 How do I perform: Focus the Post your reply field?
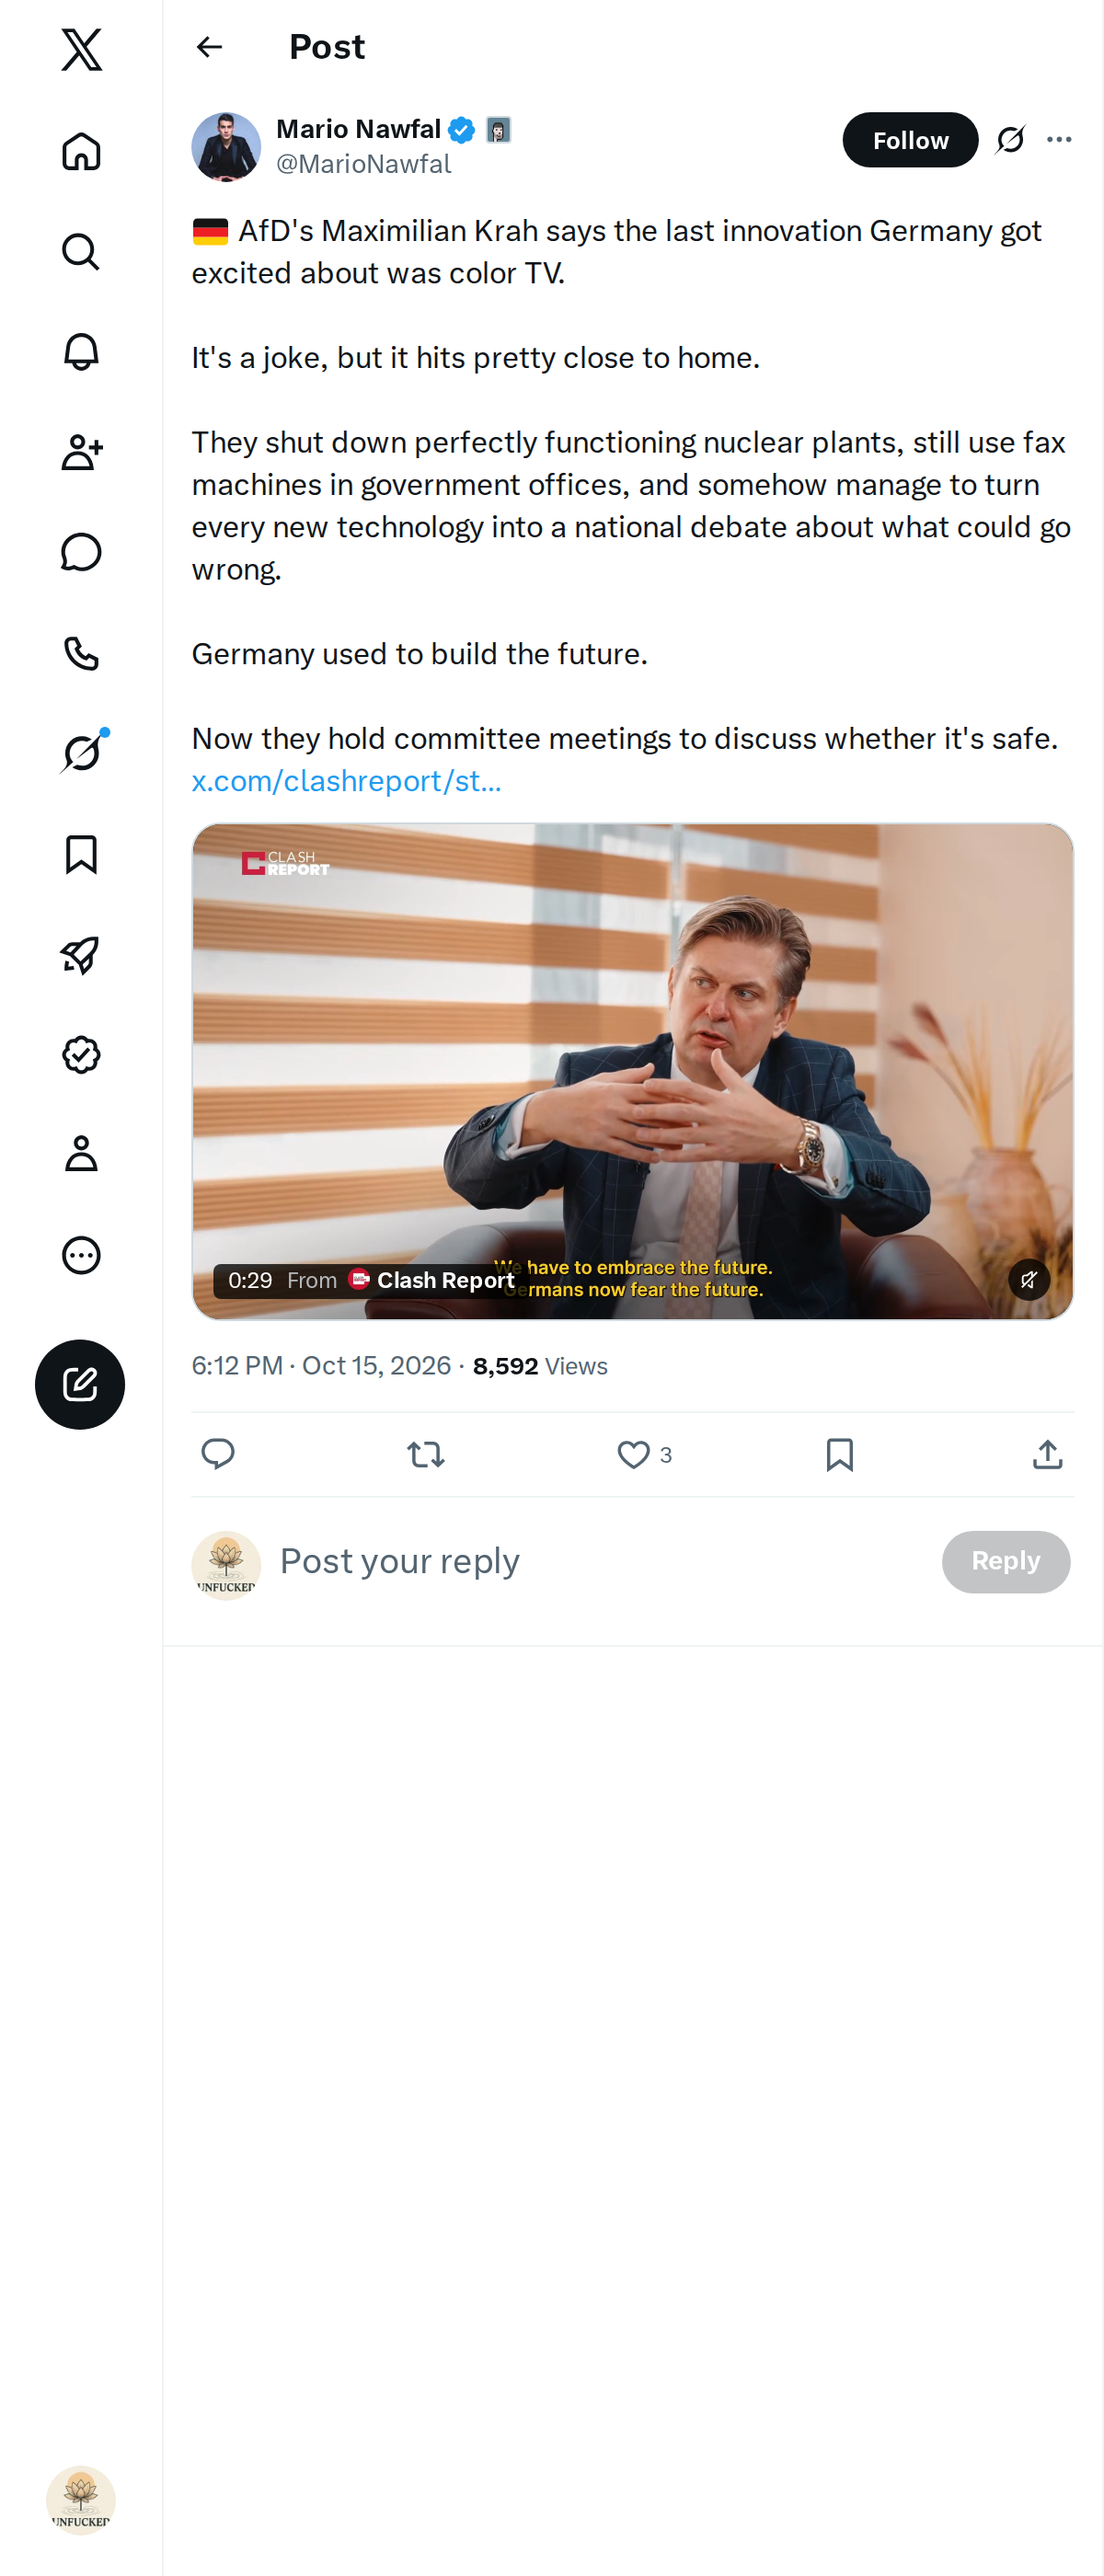tap(600, 1561)
